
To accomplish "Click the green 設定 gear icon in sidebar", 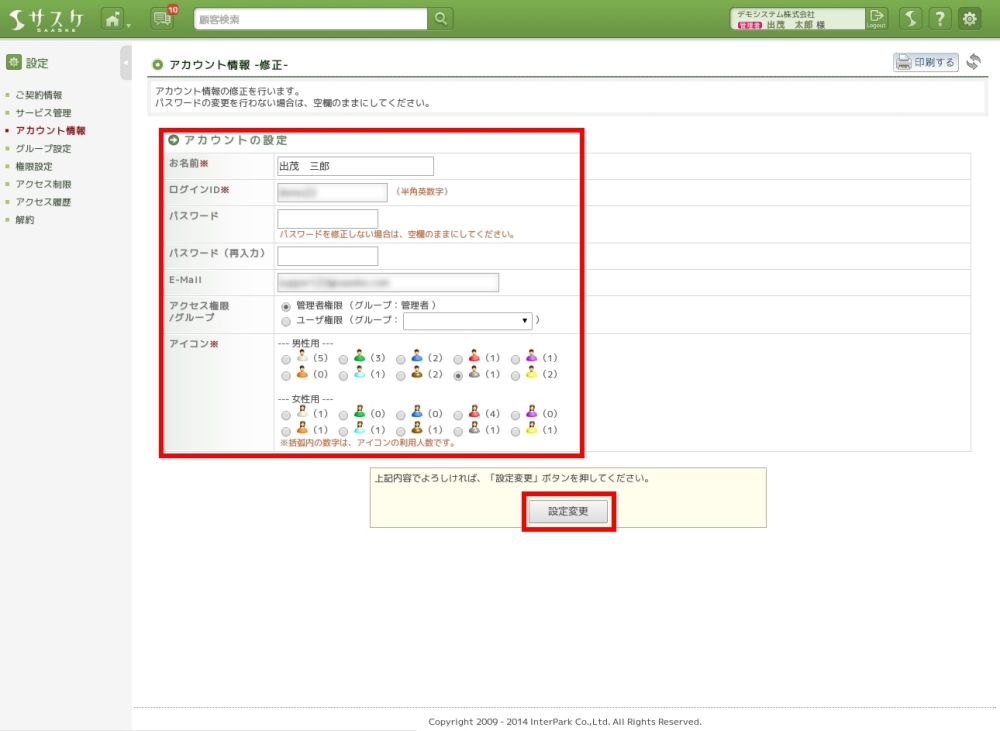I will pyautogui.click(x=13, y=62).
